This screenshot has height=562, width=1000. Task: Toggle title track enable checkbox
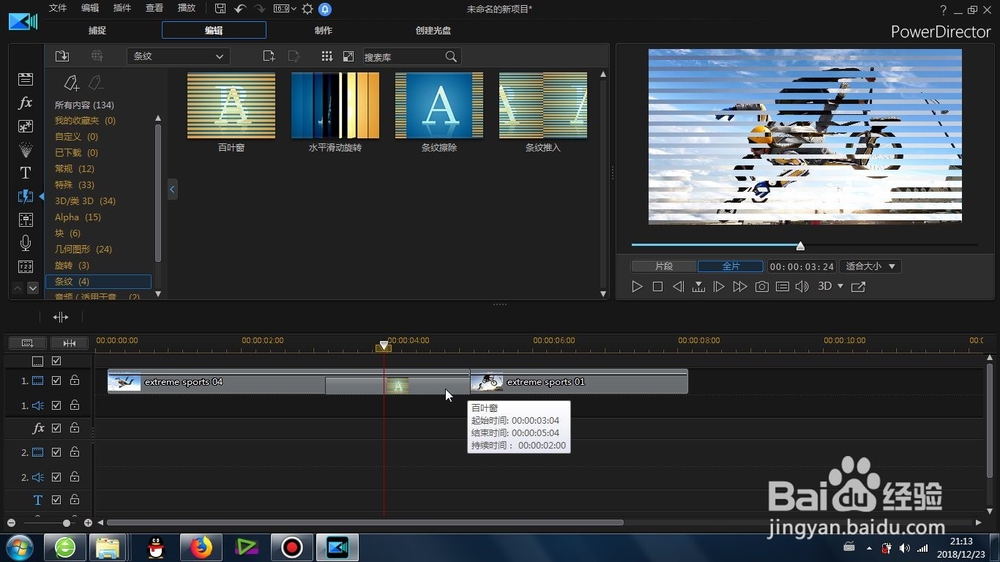click(x=56, y=499)
